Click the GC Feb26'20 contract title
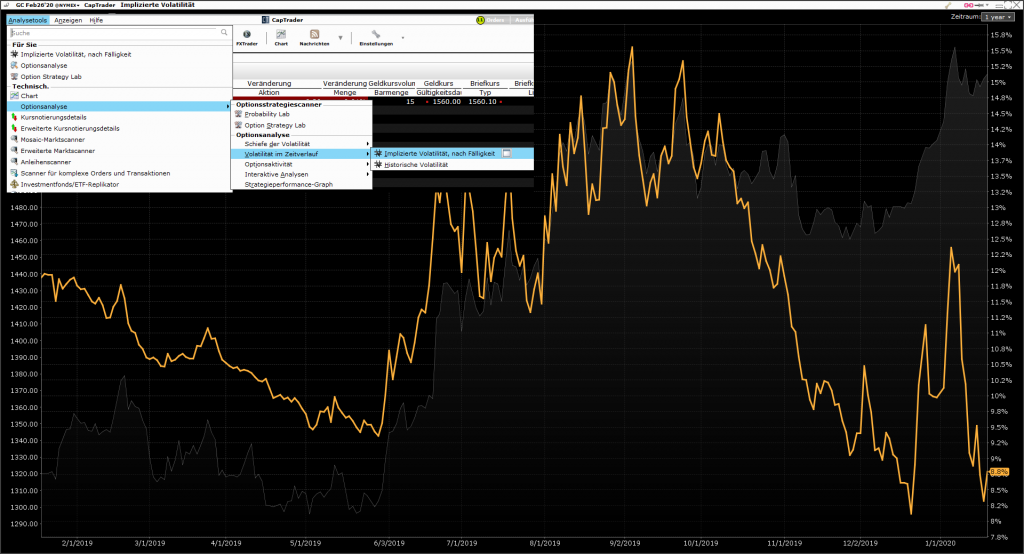 (x=34, y=5)
